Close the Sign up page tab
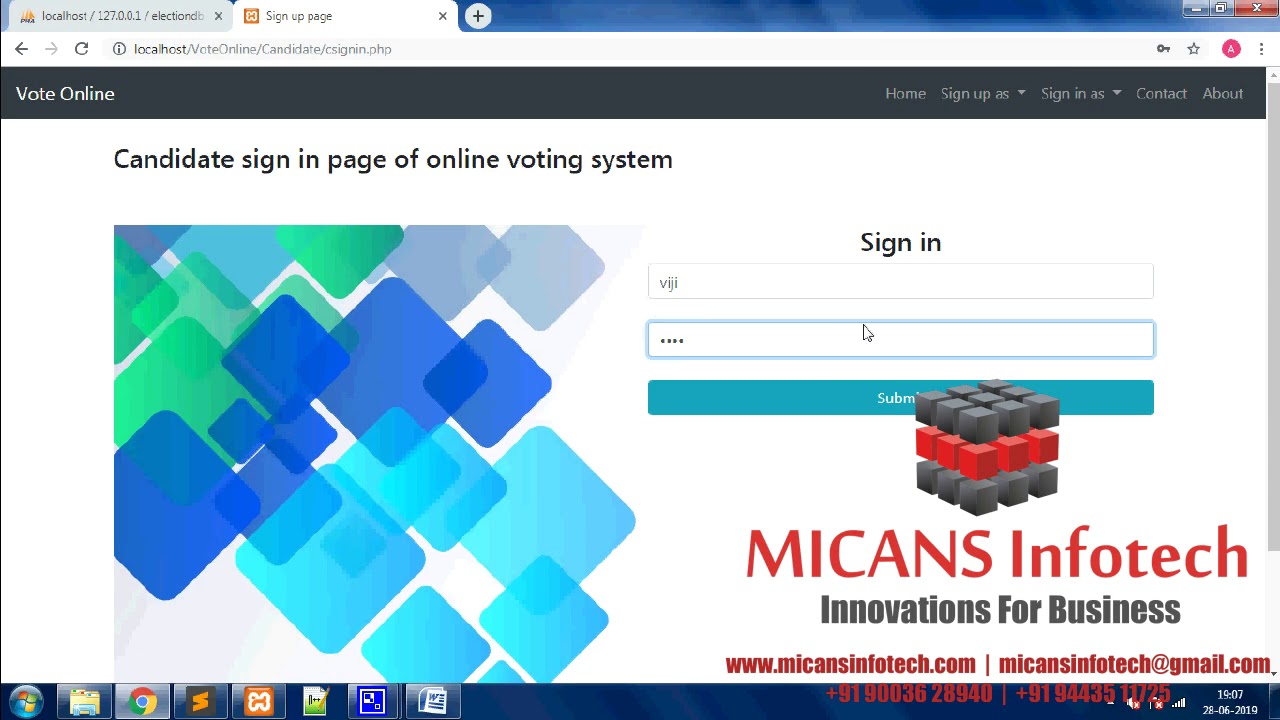1280x720 pixels. tap(442, 16)
